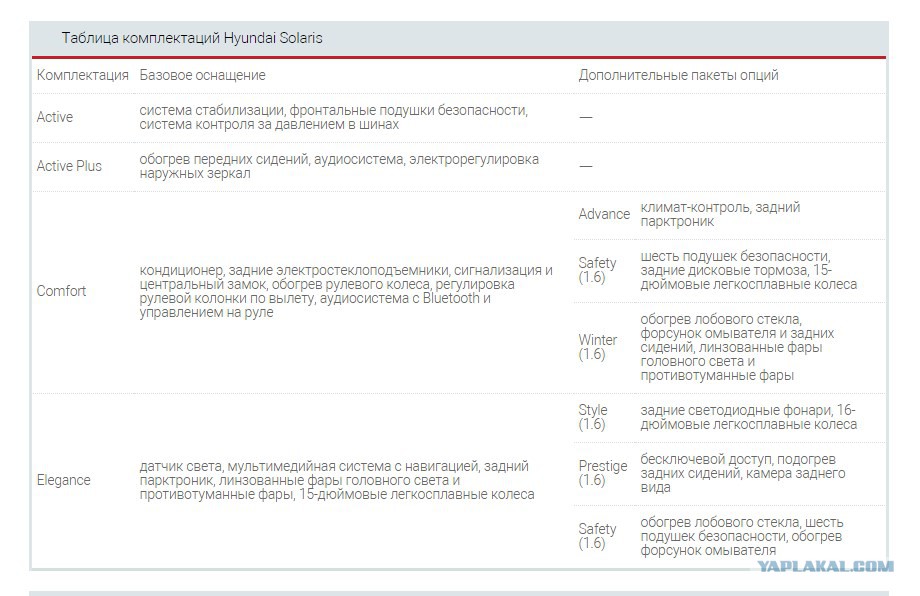Select the 'Active' trim row label
920x596 pixels.
click(55, 117)
